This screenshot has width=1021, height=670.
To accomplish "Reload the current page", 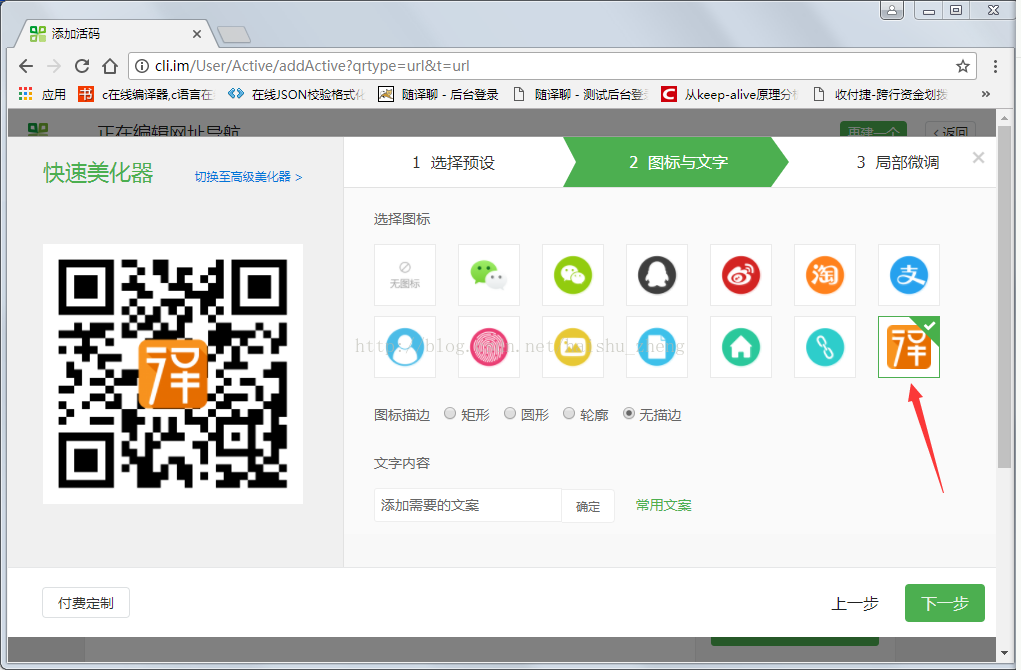I will coord(82,66).
